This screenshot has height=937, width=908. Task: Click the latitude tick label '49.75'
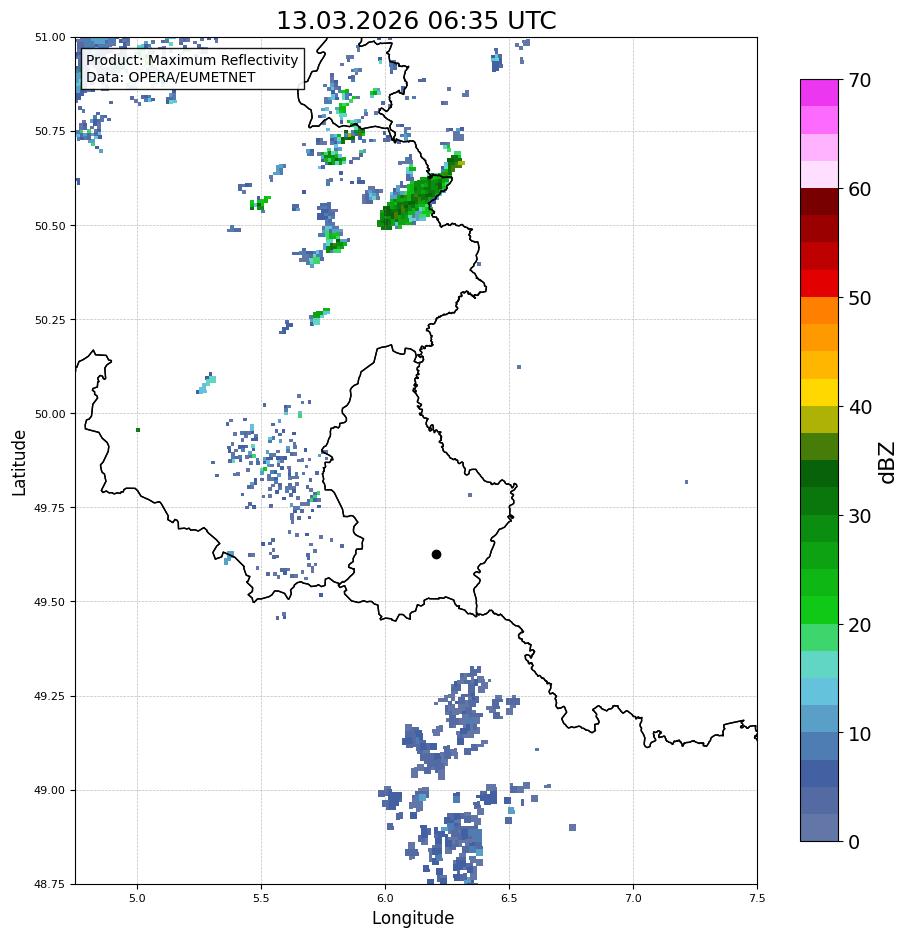tap(50, 507)
